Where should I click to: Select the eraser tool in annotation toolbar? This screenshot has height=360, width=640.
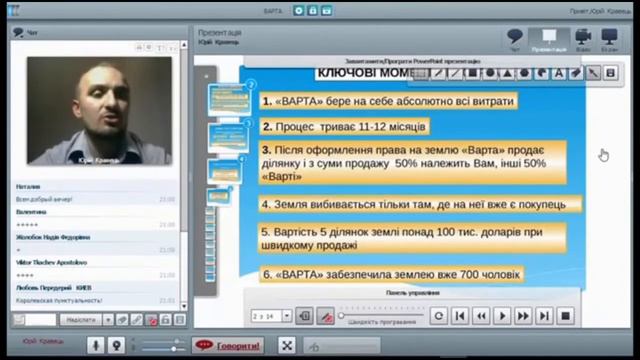pos(576,73)
